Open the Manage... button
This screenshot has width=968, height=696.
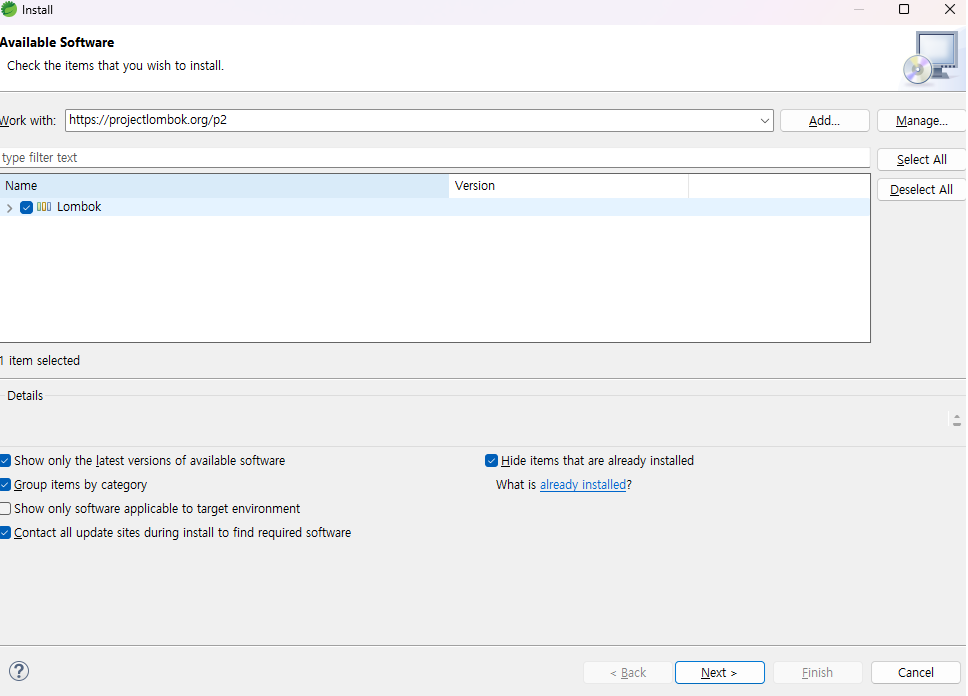(x=921, y=120)
